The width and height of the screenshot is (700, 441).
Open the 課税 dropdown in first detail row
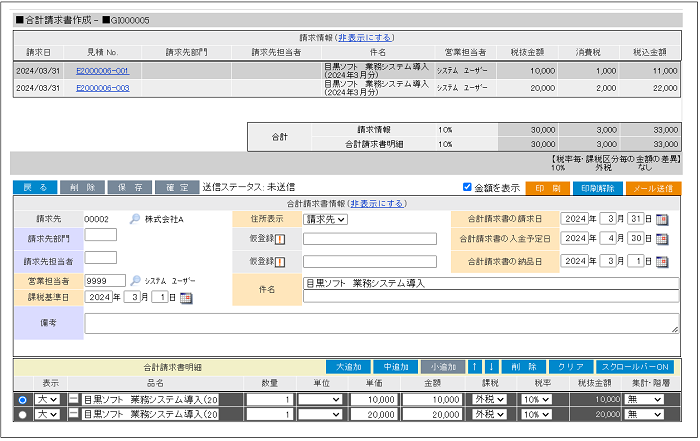click(x=490, y=399)
